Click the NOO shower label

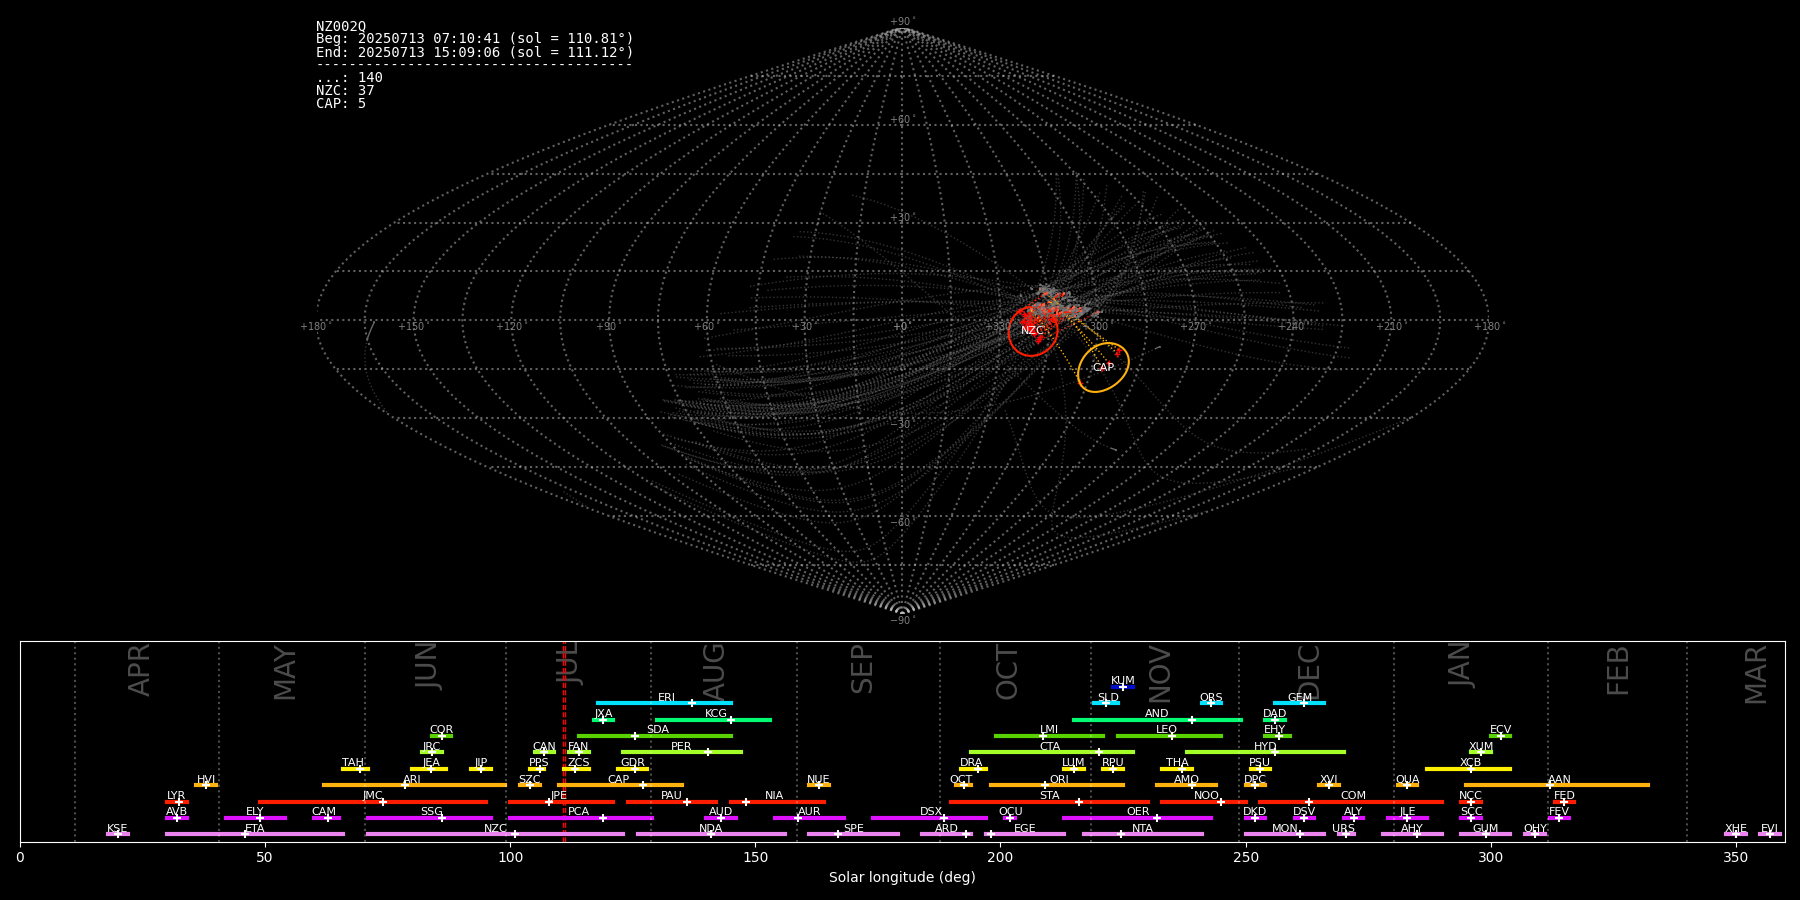(1206, 795)
